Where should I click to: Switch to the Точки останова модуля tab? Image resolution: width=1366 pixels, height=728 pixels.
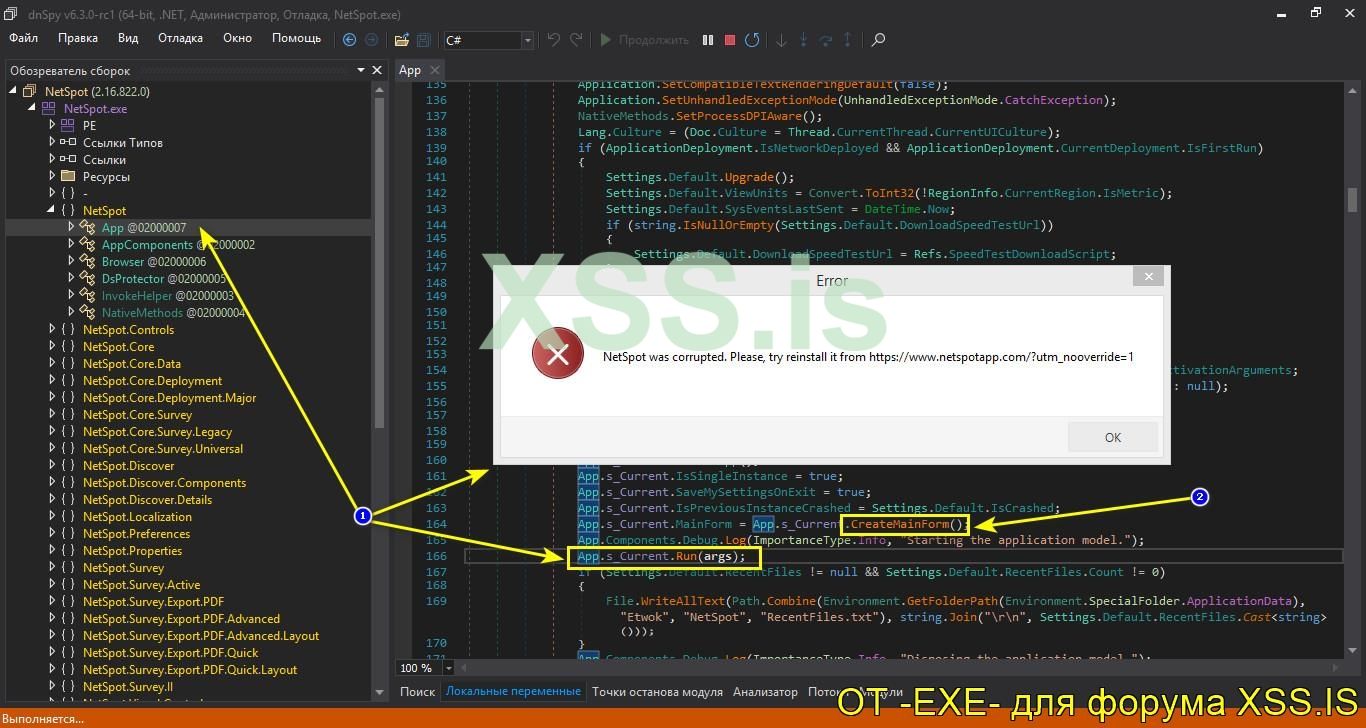coord(657,691)
